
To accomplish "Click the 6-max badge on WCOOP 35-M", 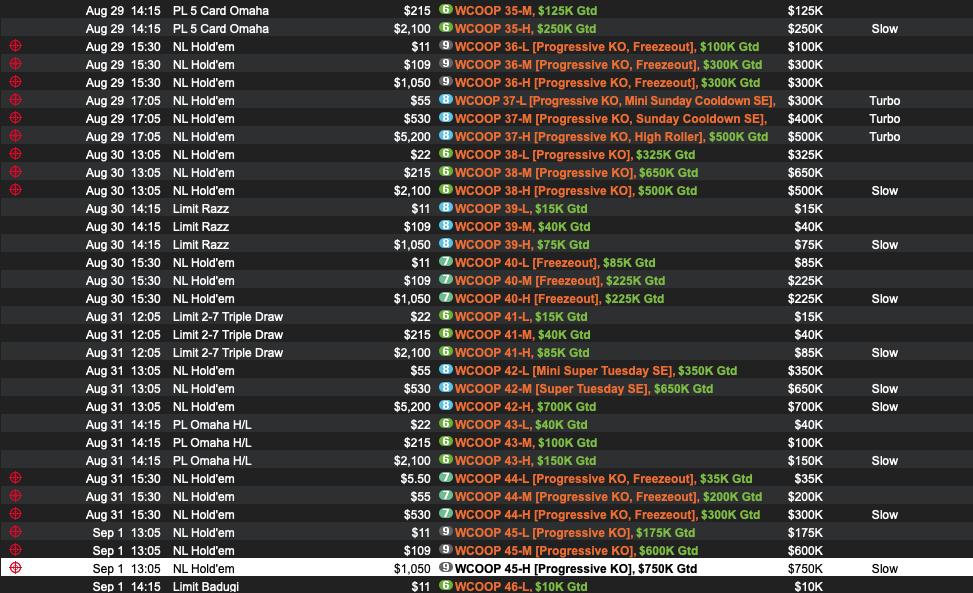I will (446, 9).
